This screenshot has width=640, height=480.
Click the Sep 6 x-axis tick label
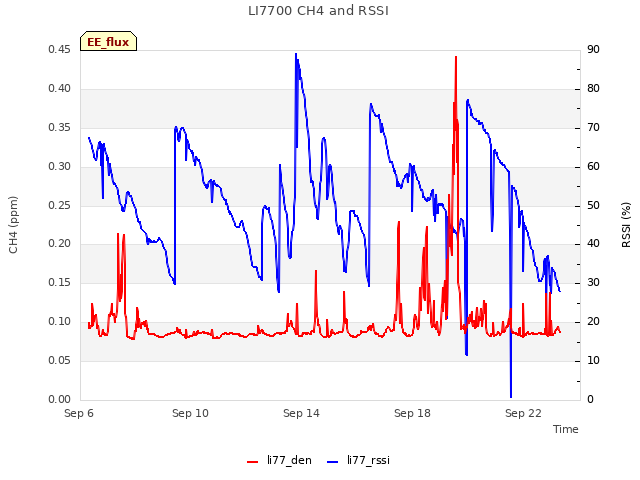pyautogui.click(x=79, y=413)
